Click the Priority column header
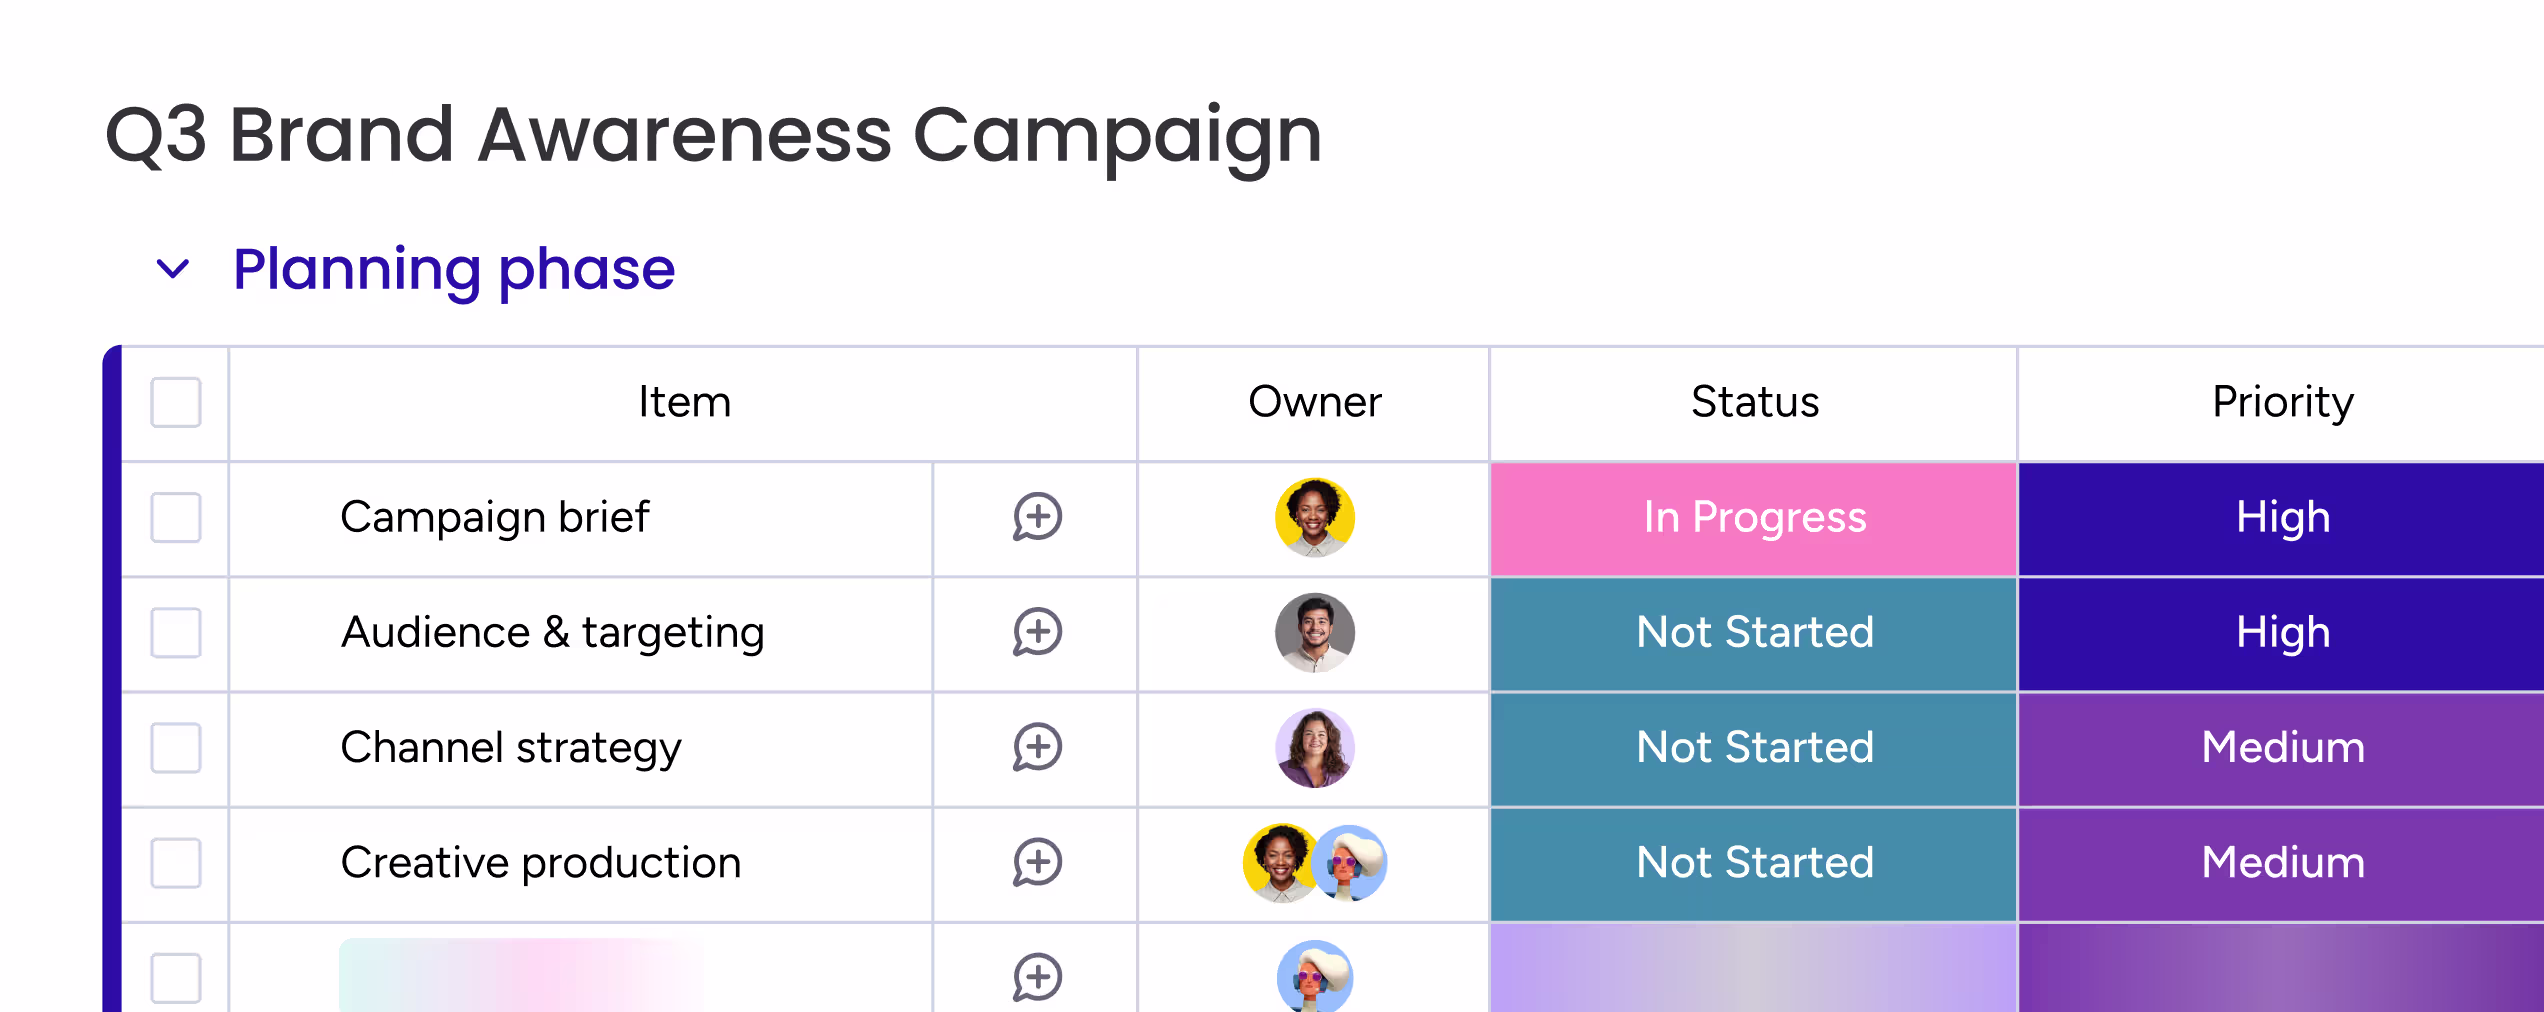This screenshot has width=2544, height=1012. tap(2282, 402)
